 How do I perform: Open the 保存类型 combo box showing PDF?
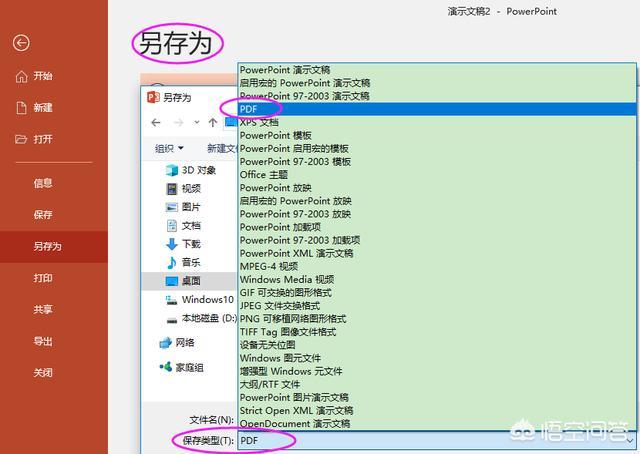coord(437,441)
